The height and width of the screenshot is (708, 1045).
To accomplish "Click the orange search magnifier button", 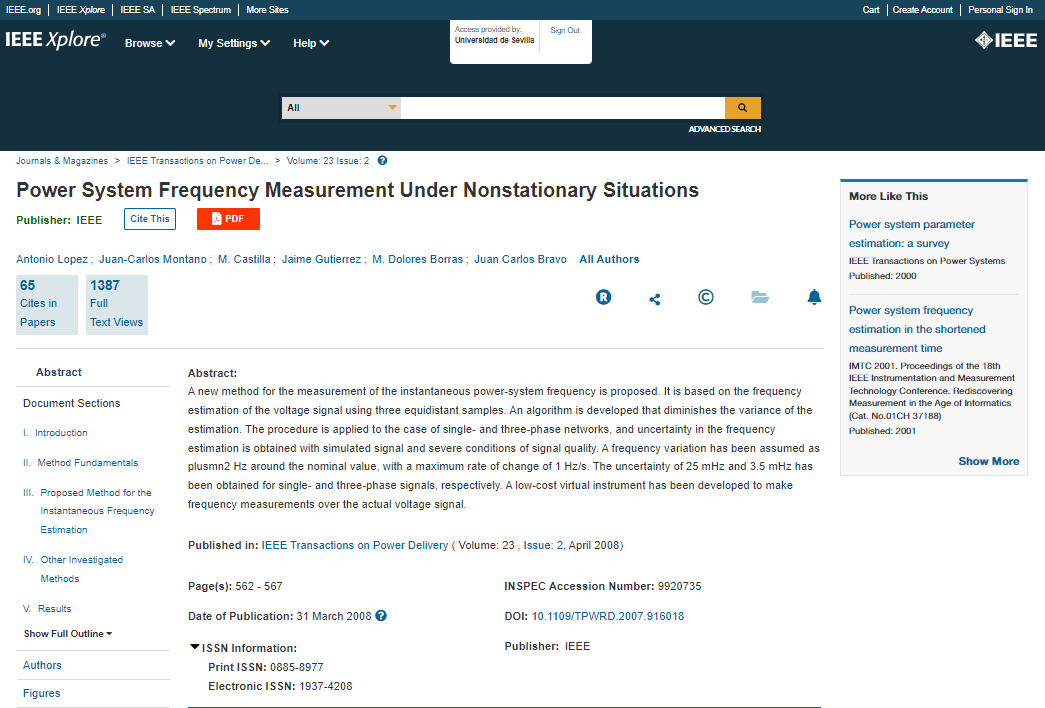I will tap(742, 108).
